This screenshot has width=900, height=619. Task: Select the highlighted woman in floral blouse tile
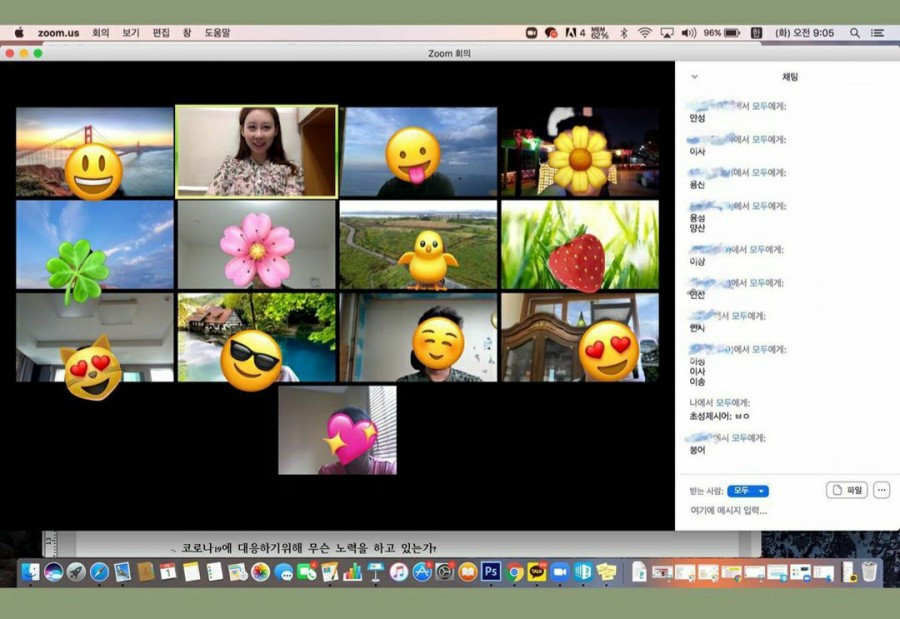click(257, 152)
